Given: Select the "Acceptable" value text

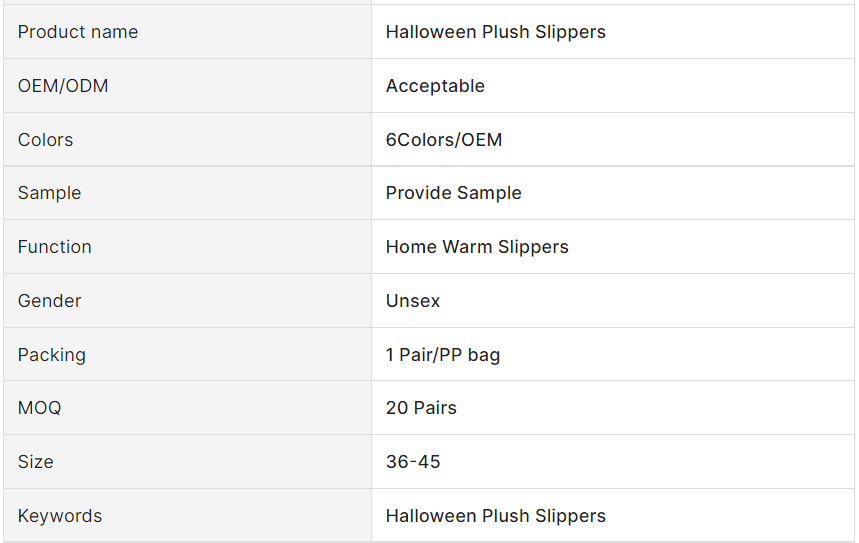Looking at the screenshot, I should (x=435, y=86).
